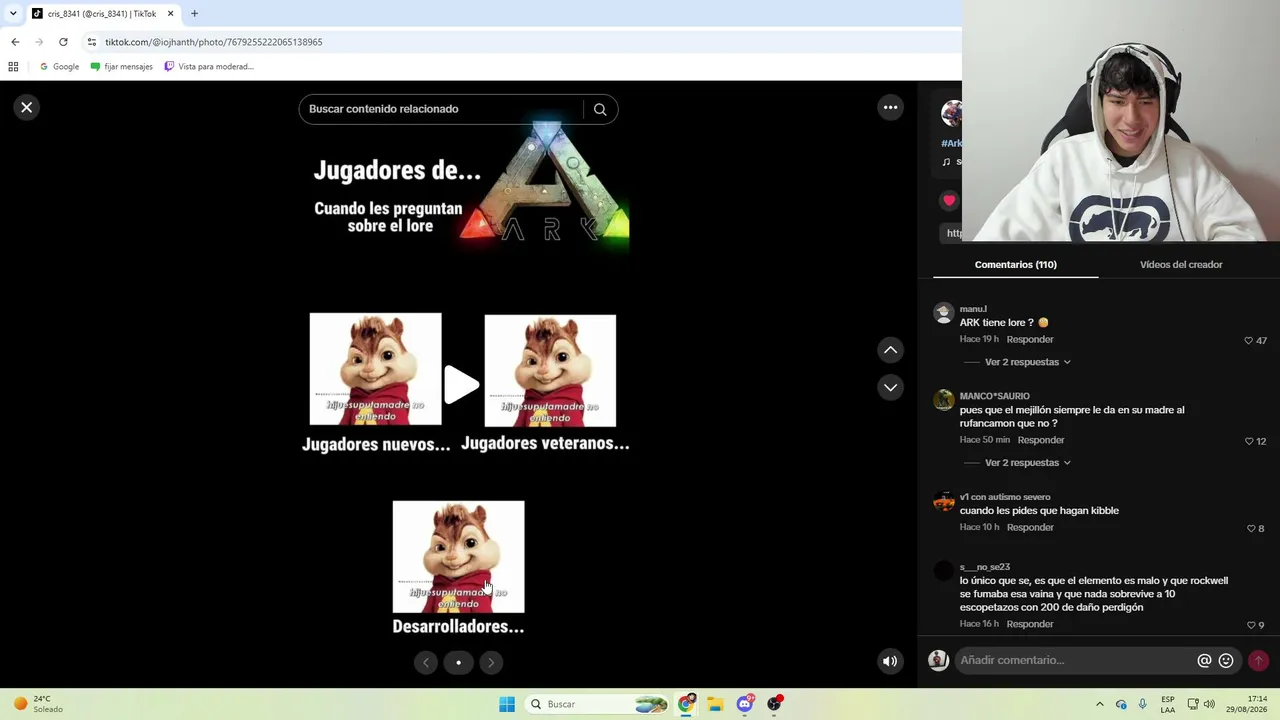1280x720 pixels.
Task: Reply to manu.l's comment
Action: [x=1030, y=340]
